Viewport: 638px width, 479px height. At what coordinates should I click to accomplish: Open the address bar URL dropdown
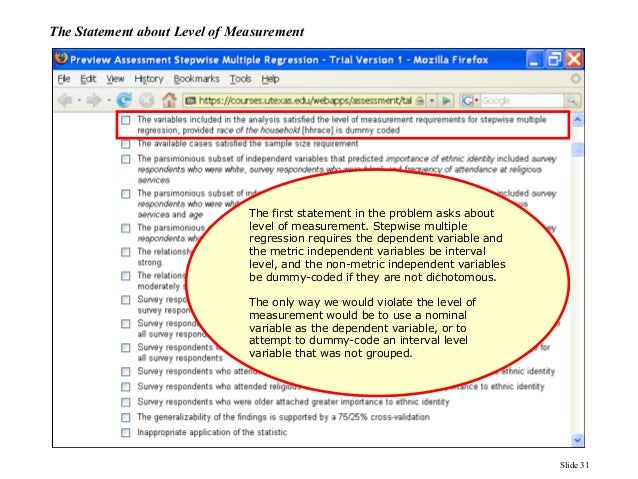(x=432, y=100)
